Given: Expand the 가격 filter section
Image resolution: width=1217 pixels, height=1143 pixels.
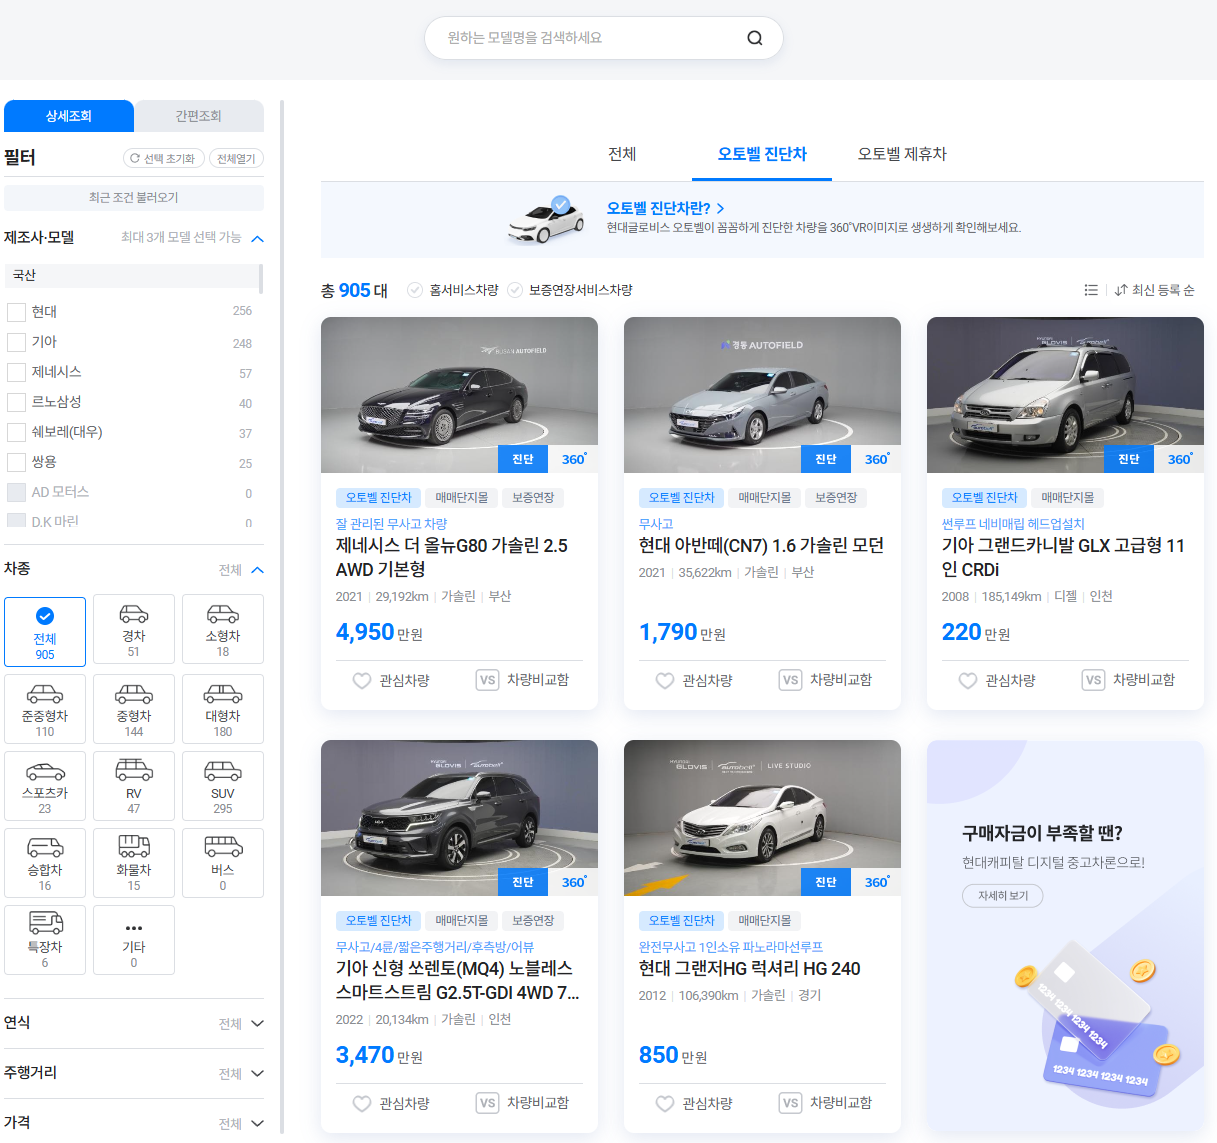Looking at the screenshot, I should point(134,1123).
